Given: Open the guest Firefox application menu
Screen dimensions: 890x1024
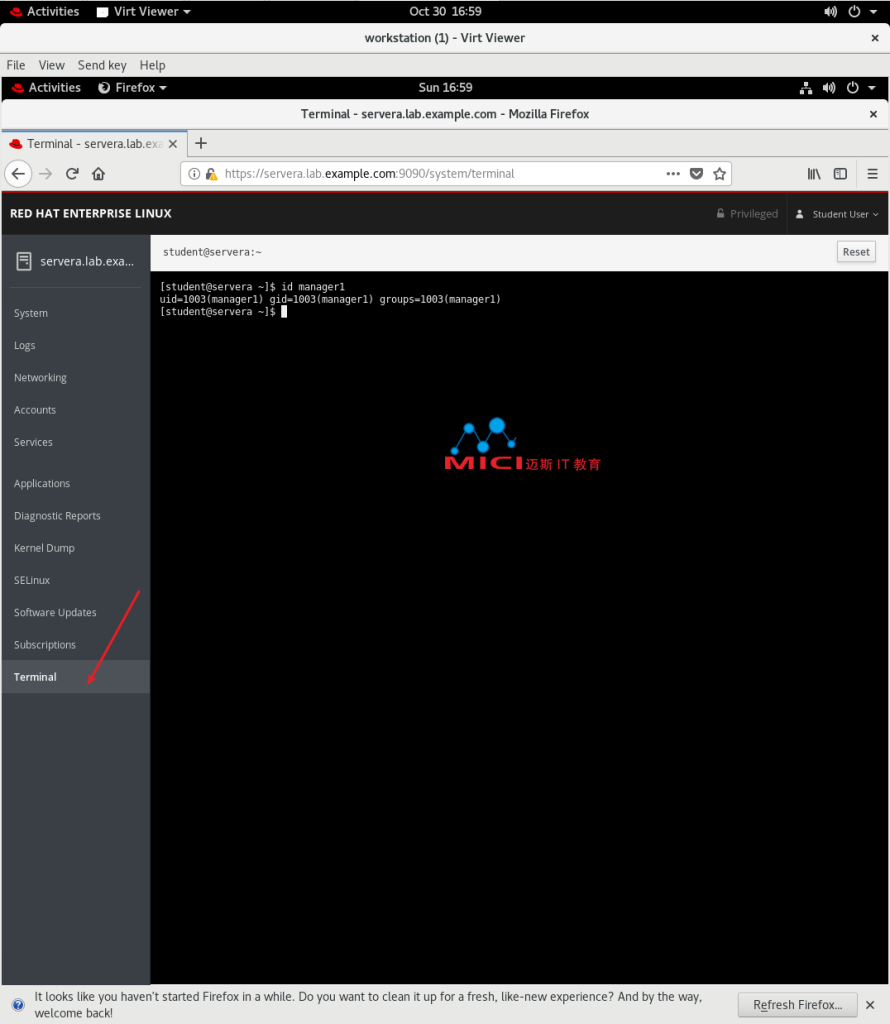Looking at the screenshot, I should pos(133,88).
